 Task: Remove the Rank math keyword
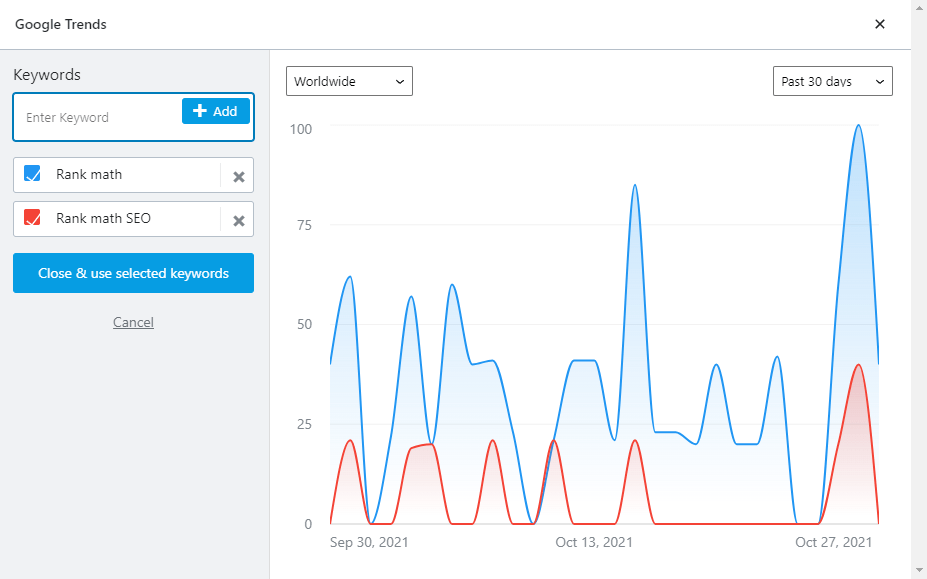[239, 177]
